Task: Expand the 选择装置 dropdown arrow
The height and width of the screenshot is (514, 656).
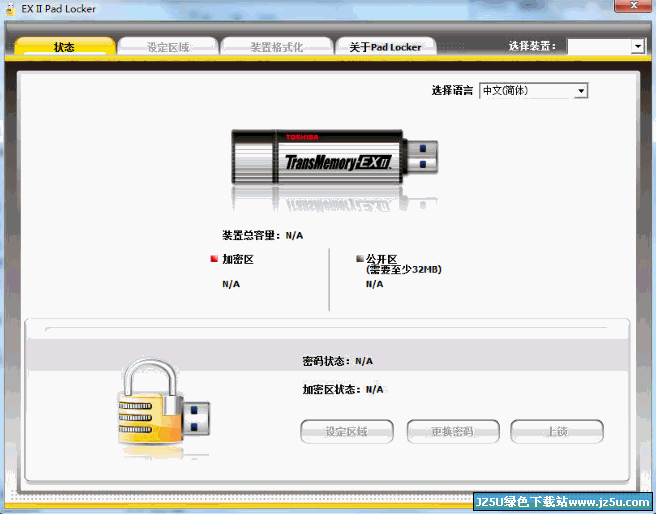Action: pos(638,46)
